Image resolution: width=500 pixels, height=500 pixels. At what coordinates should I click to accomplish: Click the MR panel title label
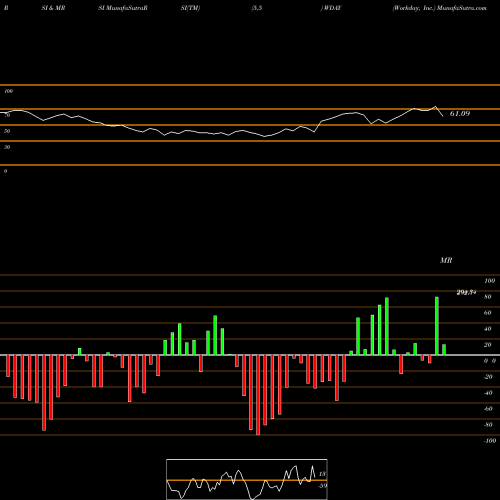[446, 260]
